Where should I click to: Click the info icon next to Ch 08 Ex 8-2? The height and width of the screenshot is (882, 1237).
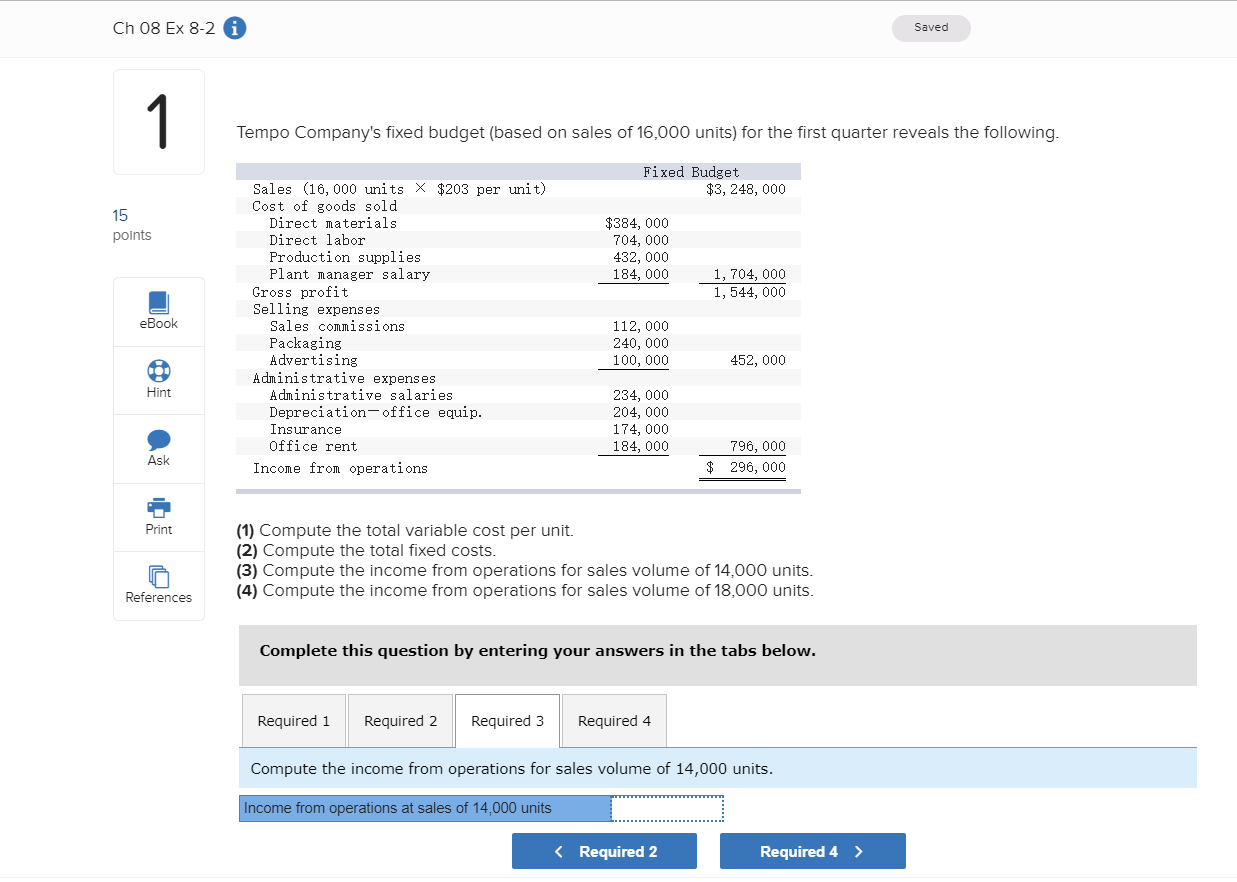[x=234, y=28]
